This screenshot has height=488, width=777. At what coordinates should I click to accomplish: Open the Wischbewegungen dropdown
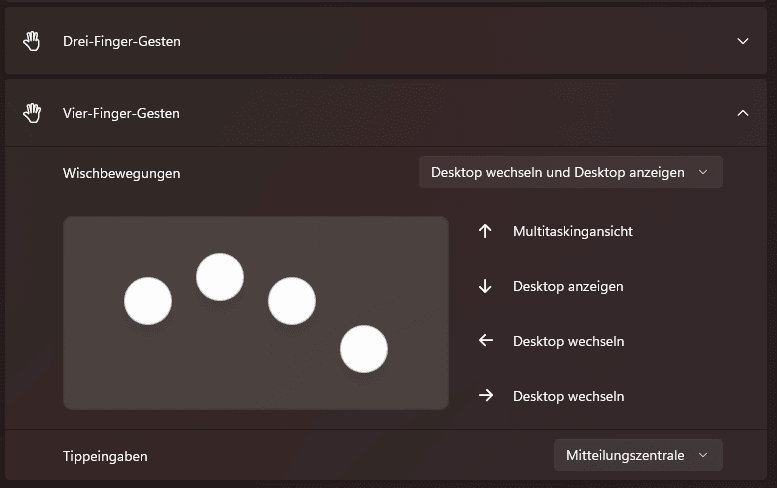pyautogui.click(x=570, y=172)
